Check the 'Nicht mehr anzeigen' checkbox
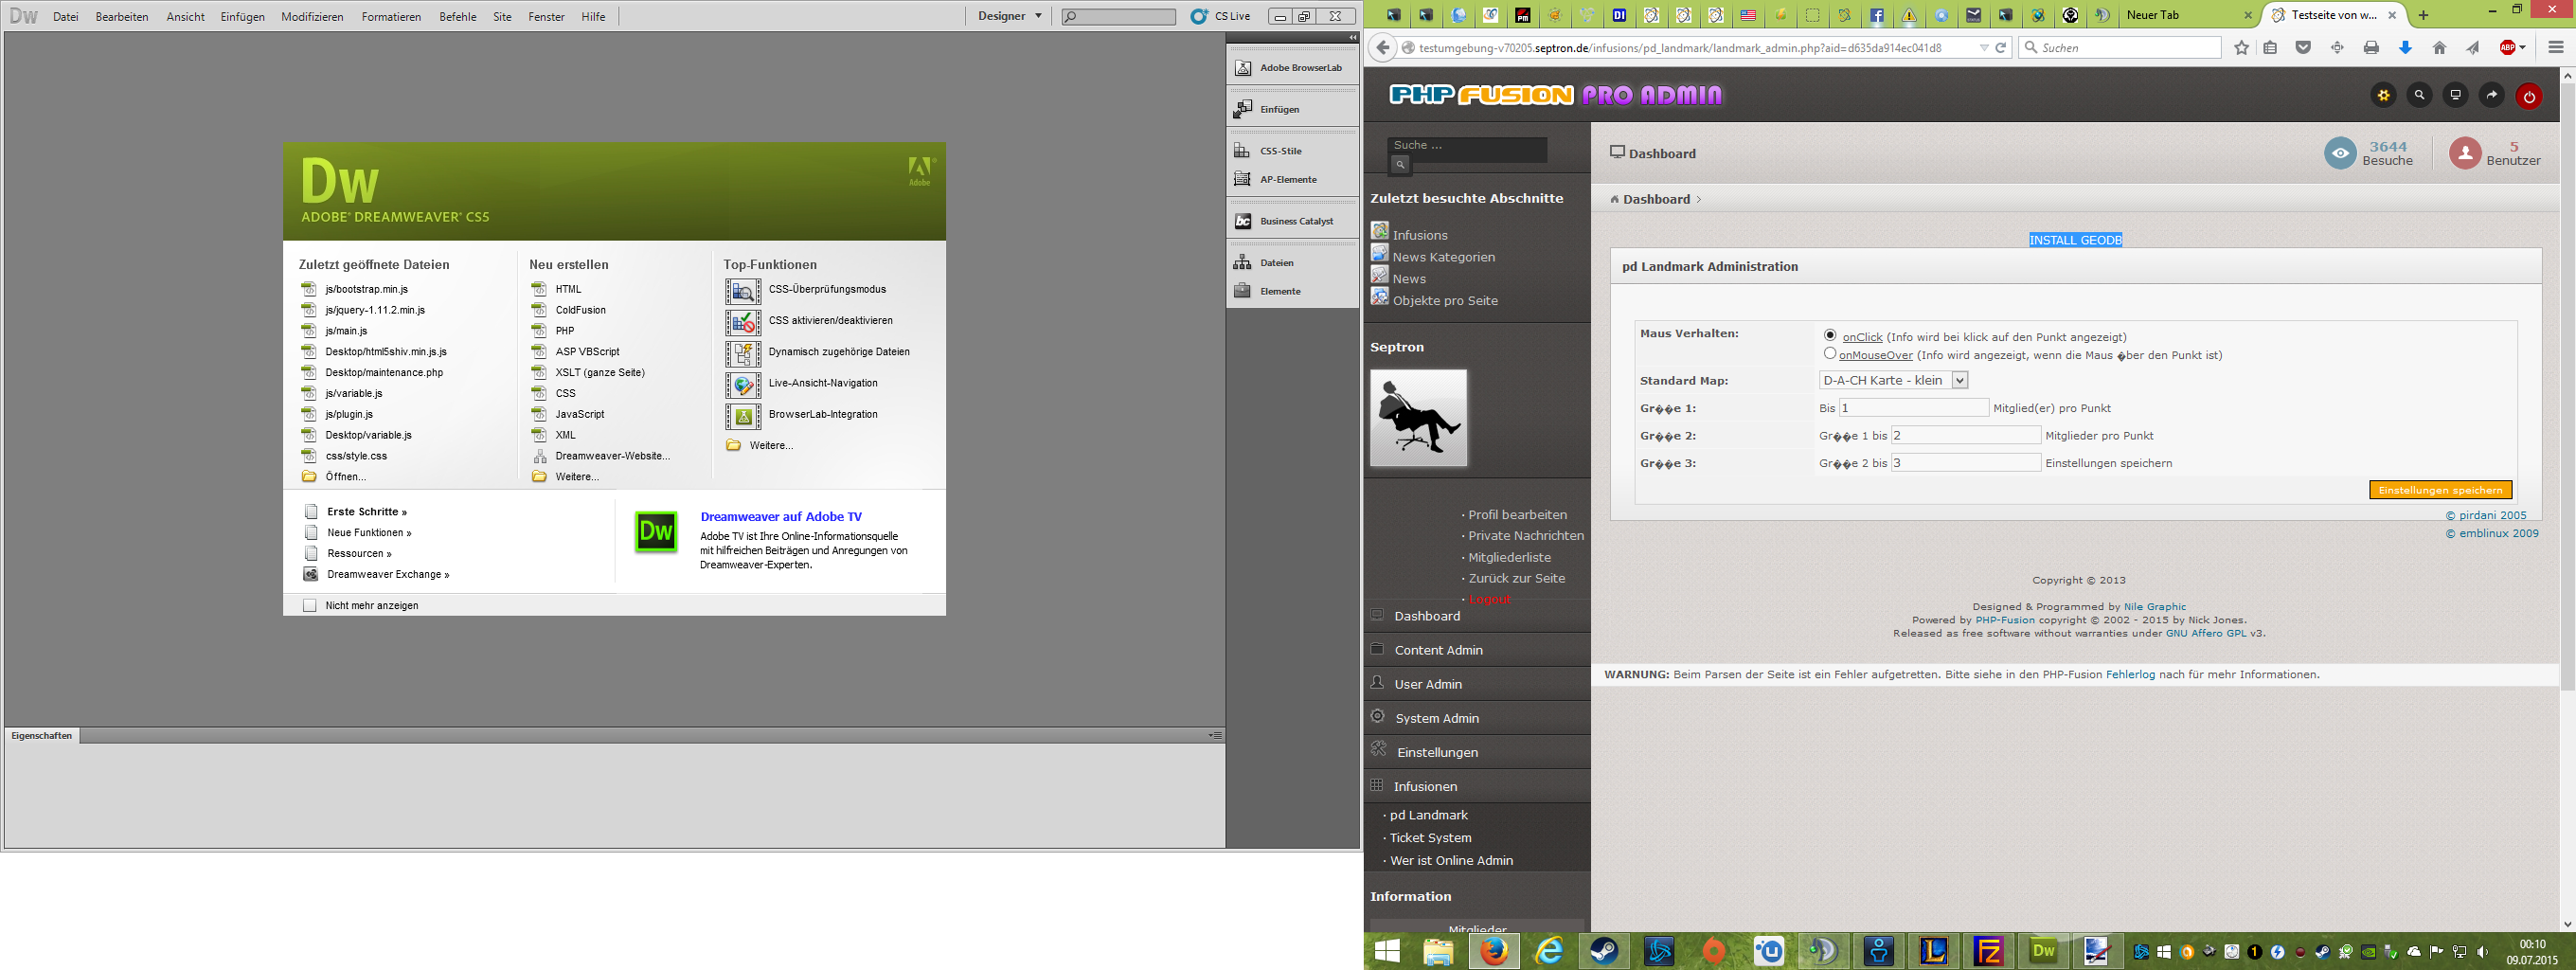The height and width of the screenshot is (970, 2576). 310,605
